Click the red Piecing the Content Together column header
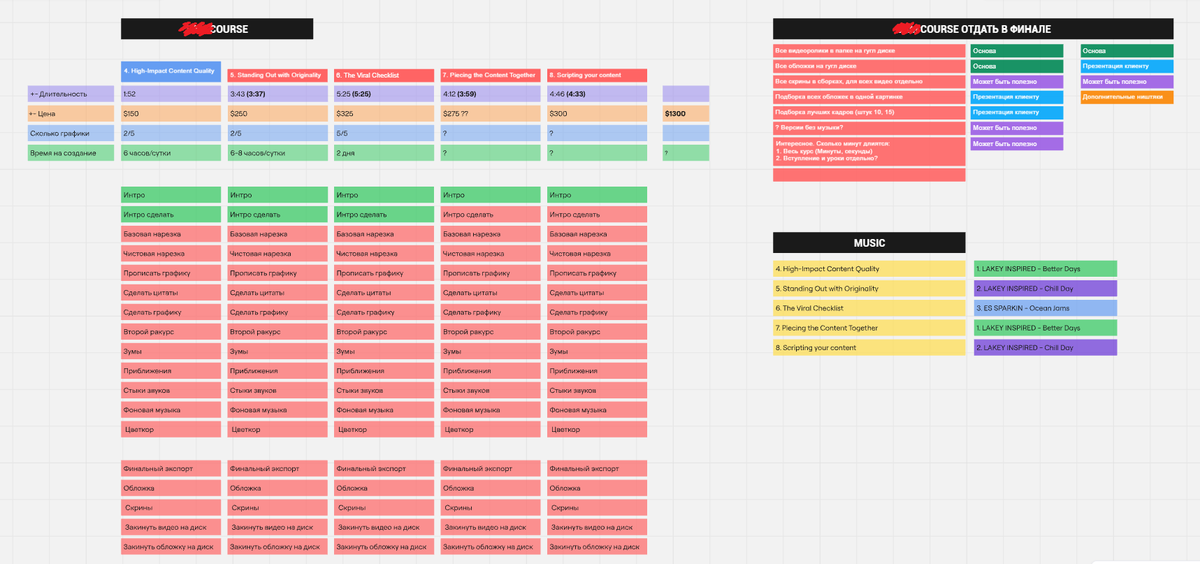Viewport: 1200px width, 564px height. (491, 75)
